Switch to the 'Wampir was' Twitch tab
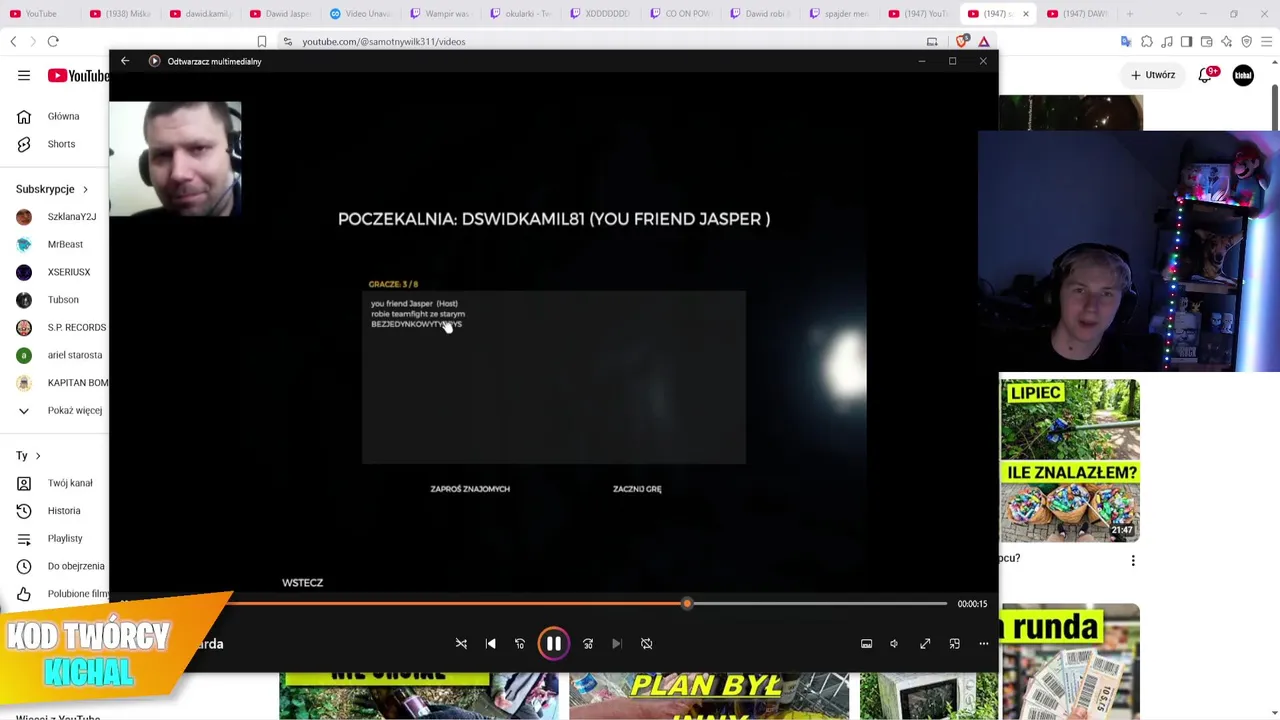The height and width of the screenshot is (720, 1280). point(441,14)
